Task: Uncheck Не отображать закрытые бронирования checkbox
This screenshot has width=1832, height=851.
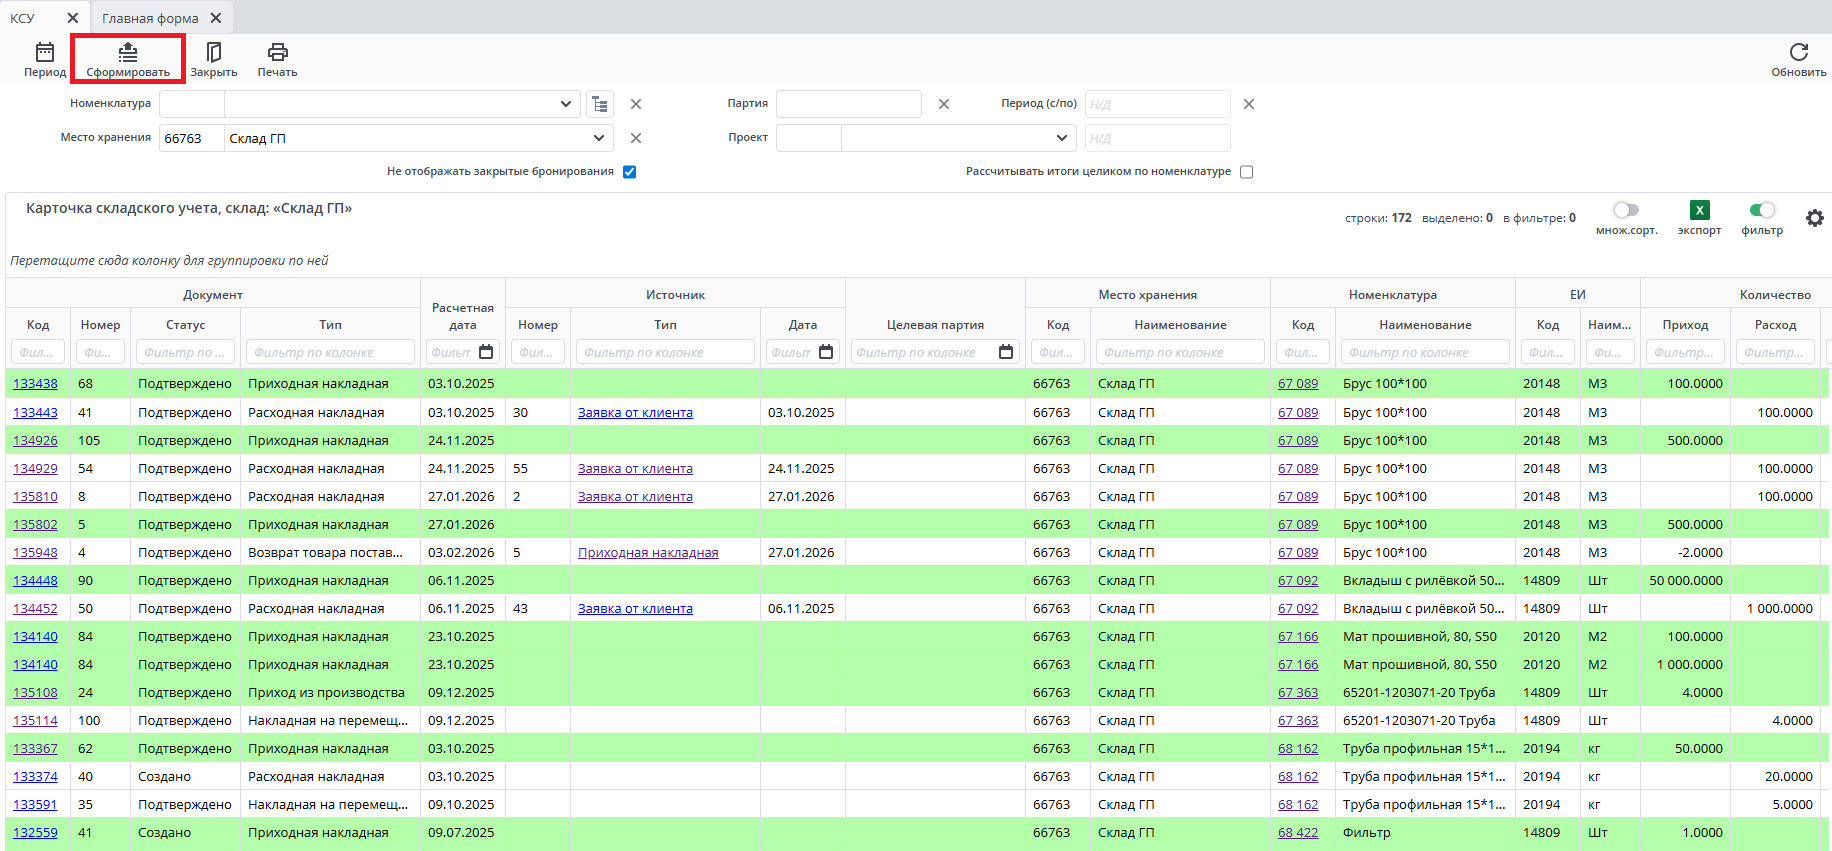Action: [630, 172]
